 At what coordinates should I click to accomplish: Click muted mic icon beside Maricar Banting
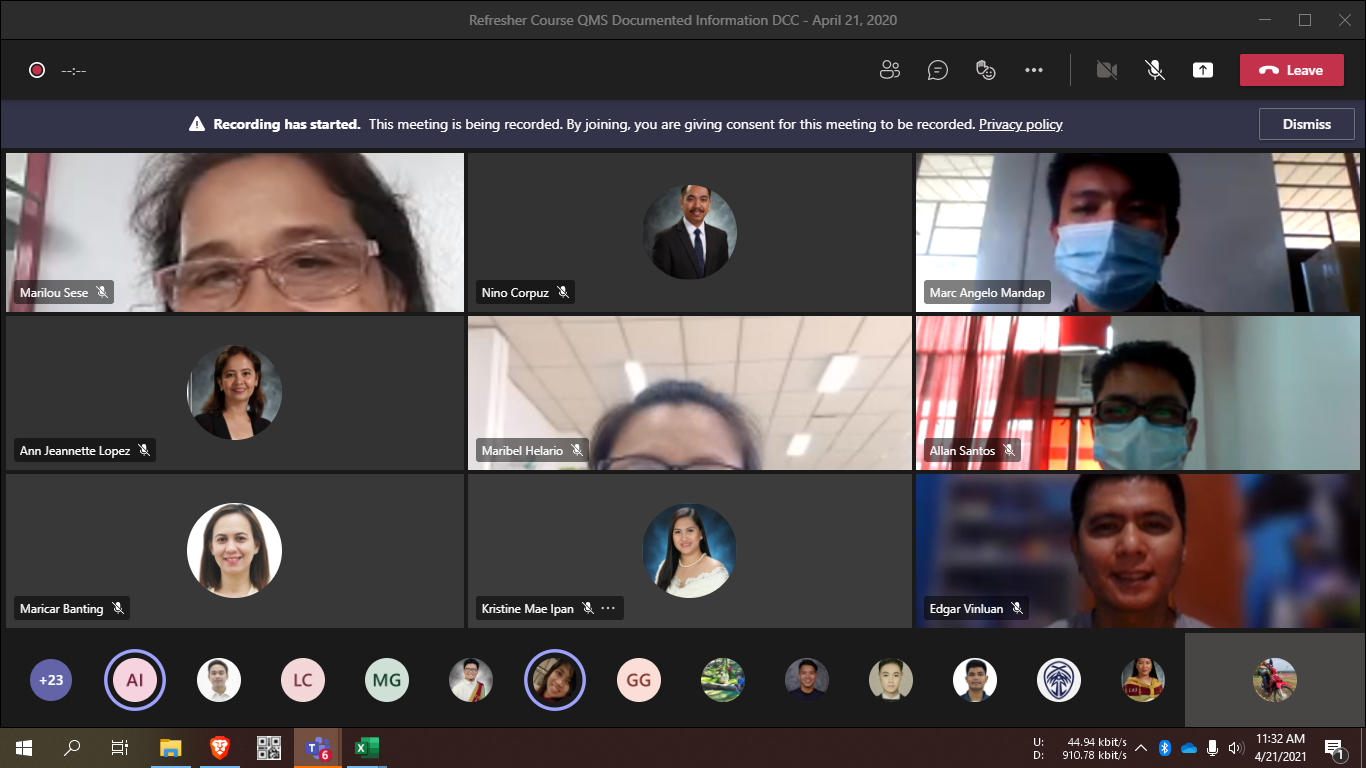[118, 608]
